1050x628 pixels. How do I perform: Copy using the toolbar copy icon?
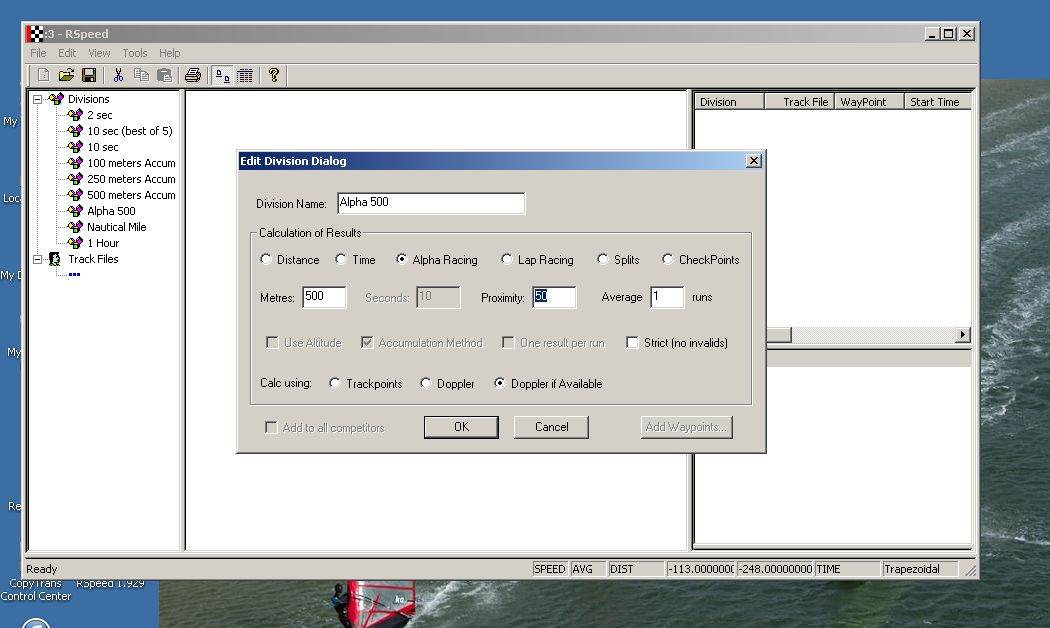pyautogui.click(x=139, y=74)
